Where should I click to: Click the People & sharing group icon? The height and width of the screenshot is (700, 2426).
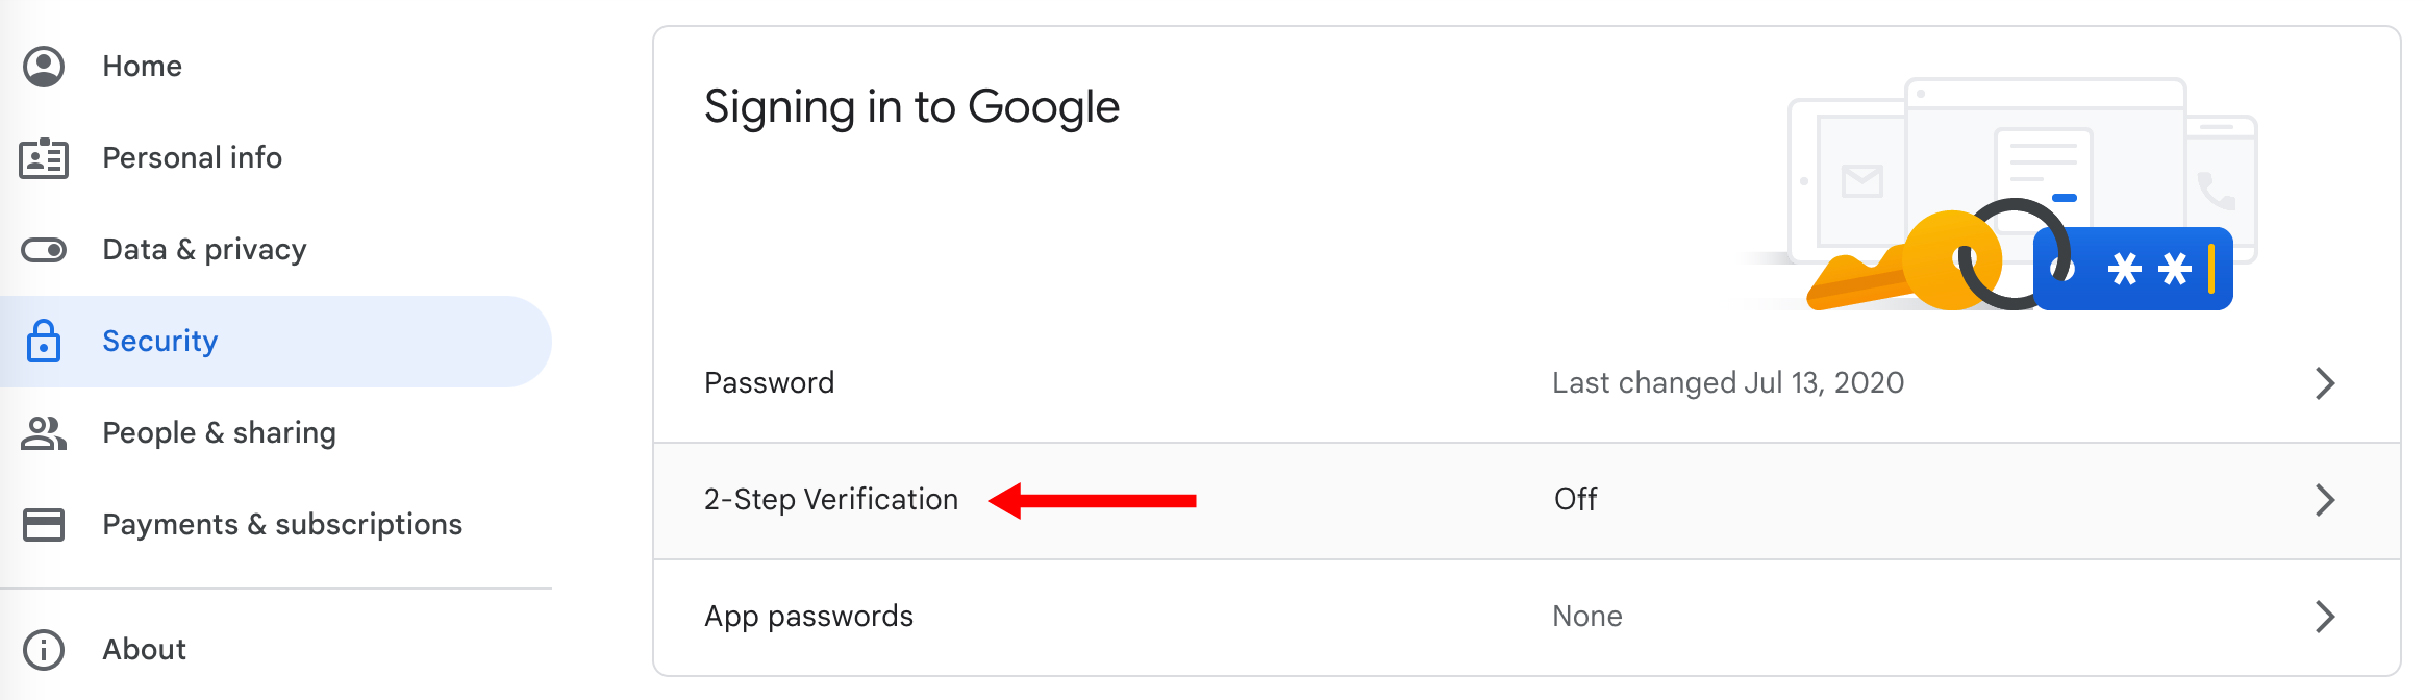coord(44,433)
